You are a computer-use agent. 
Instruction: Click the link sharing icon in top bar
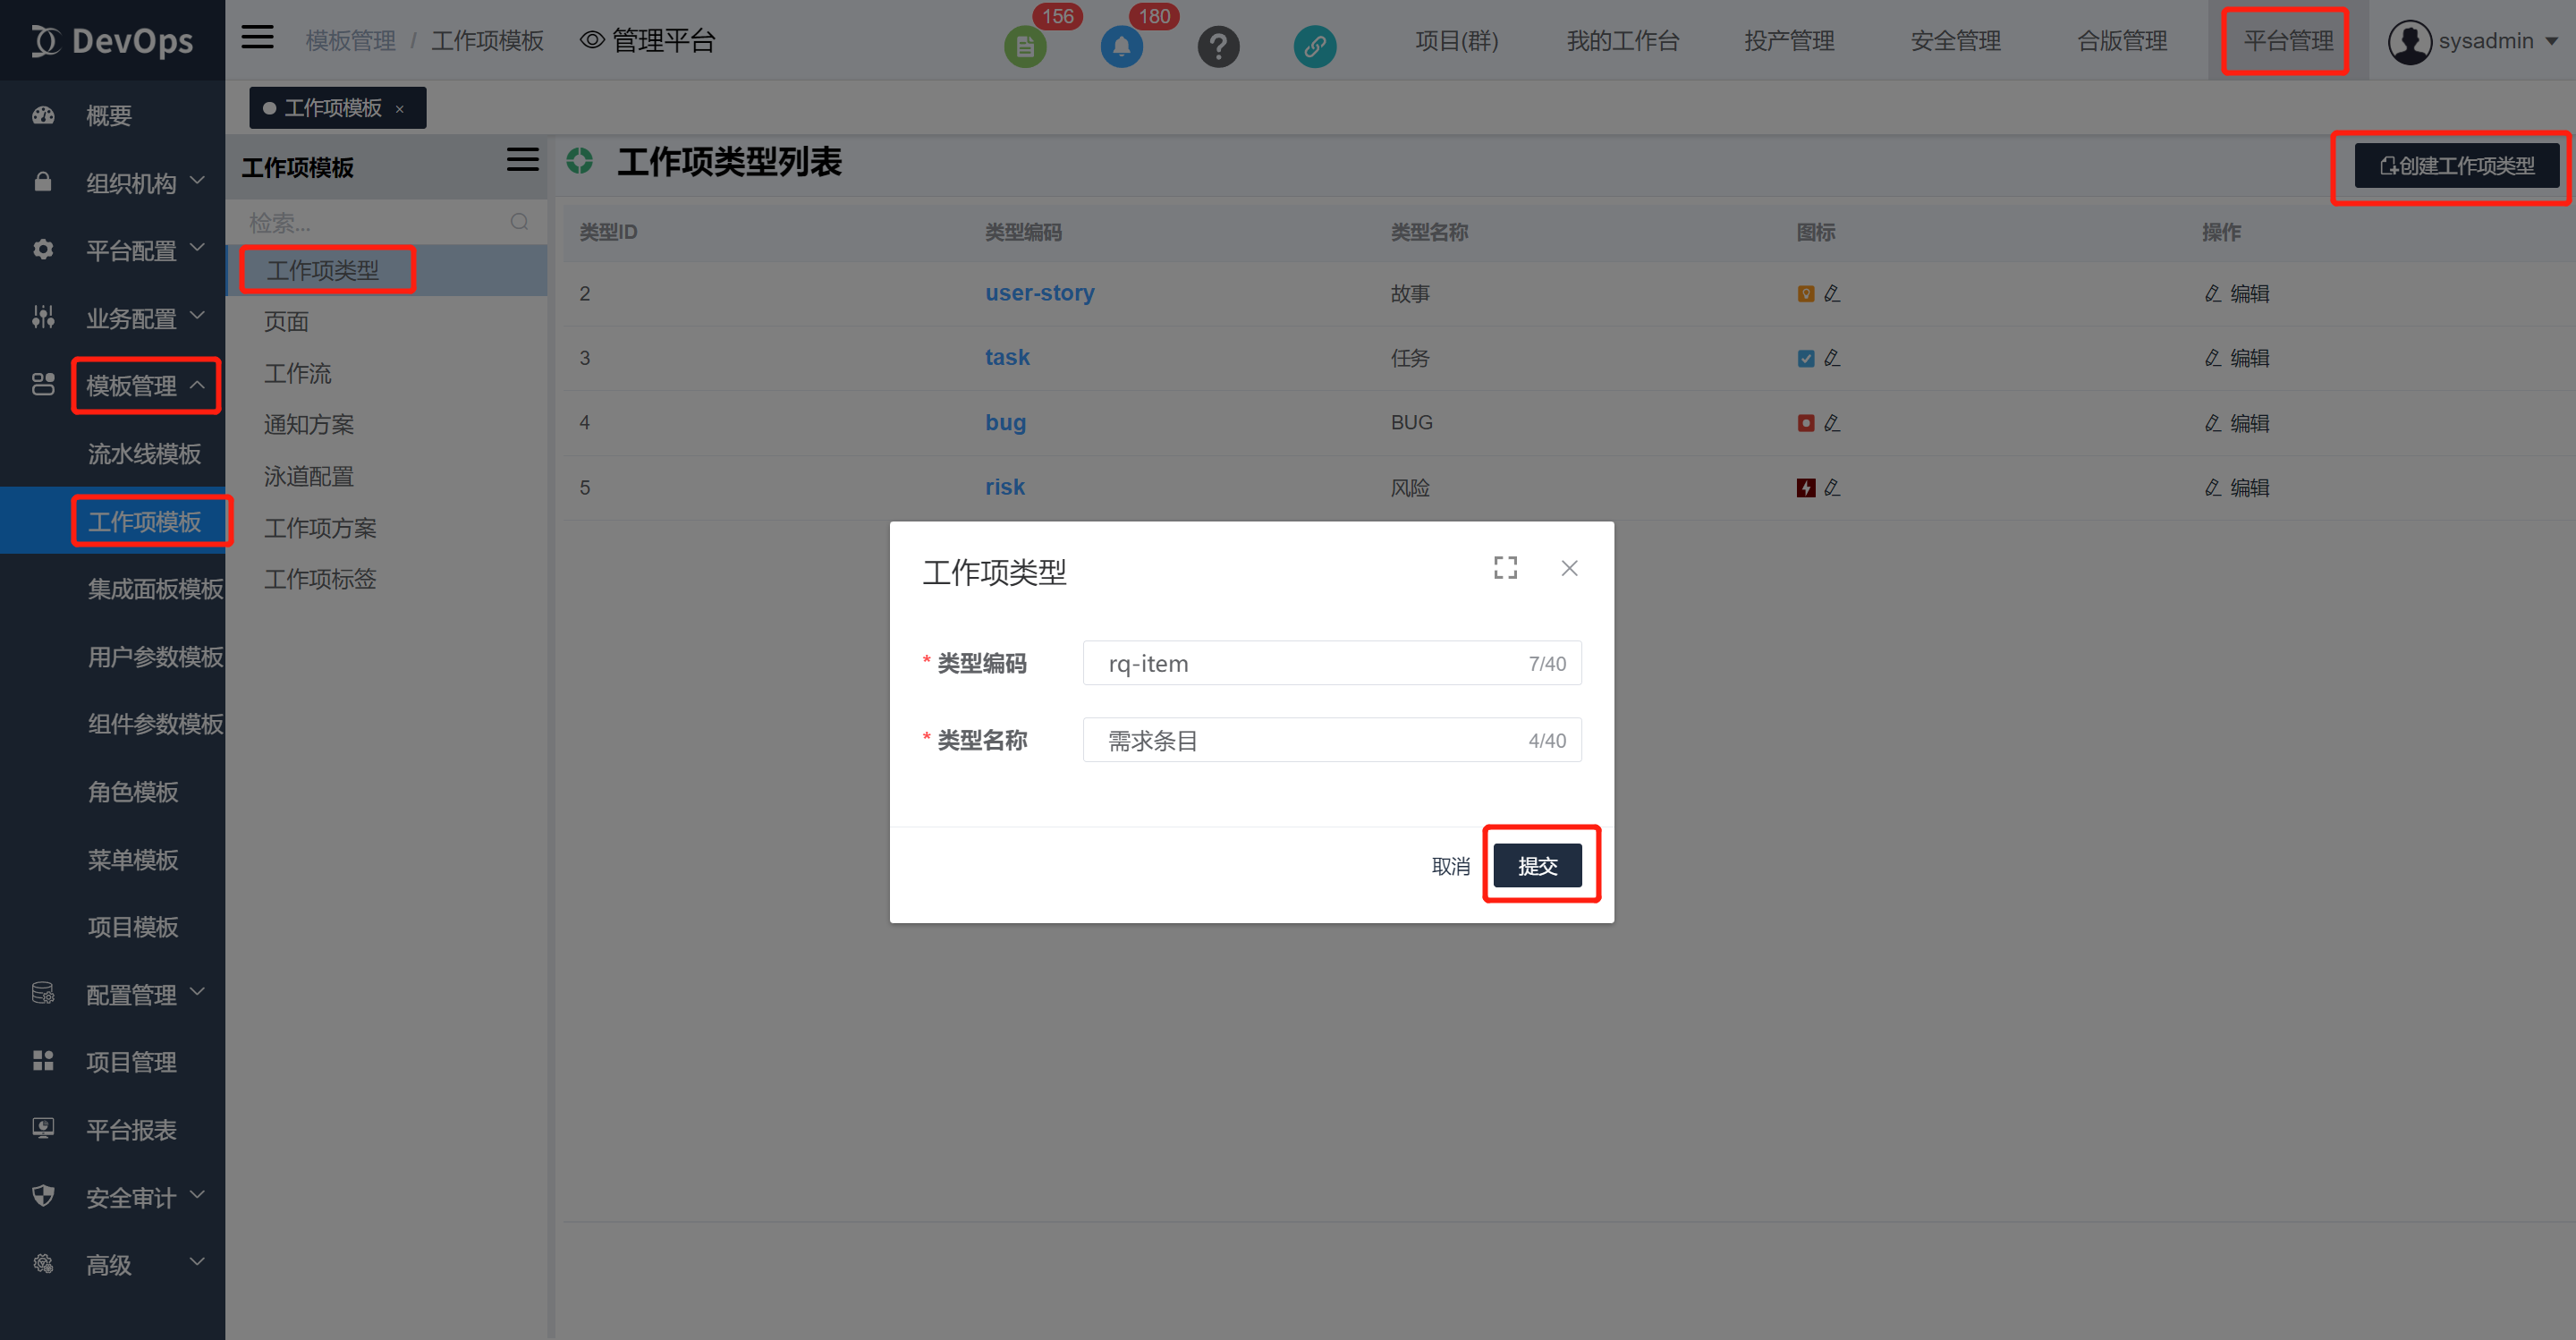[1314, 46]
